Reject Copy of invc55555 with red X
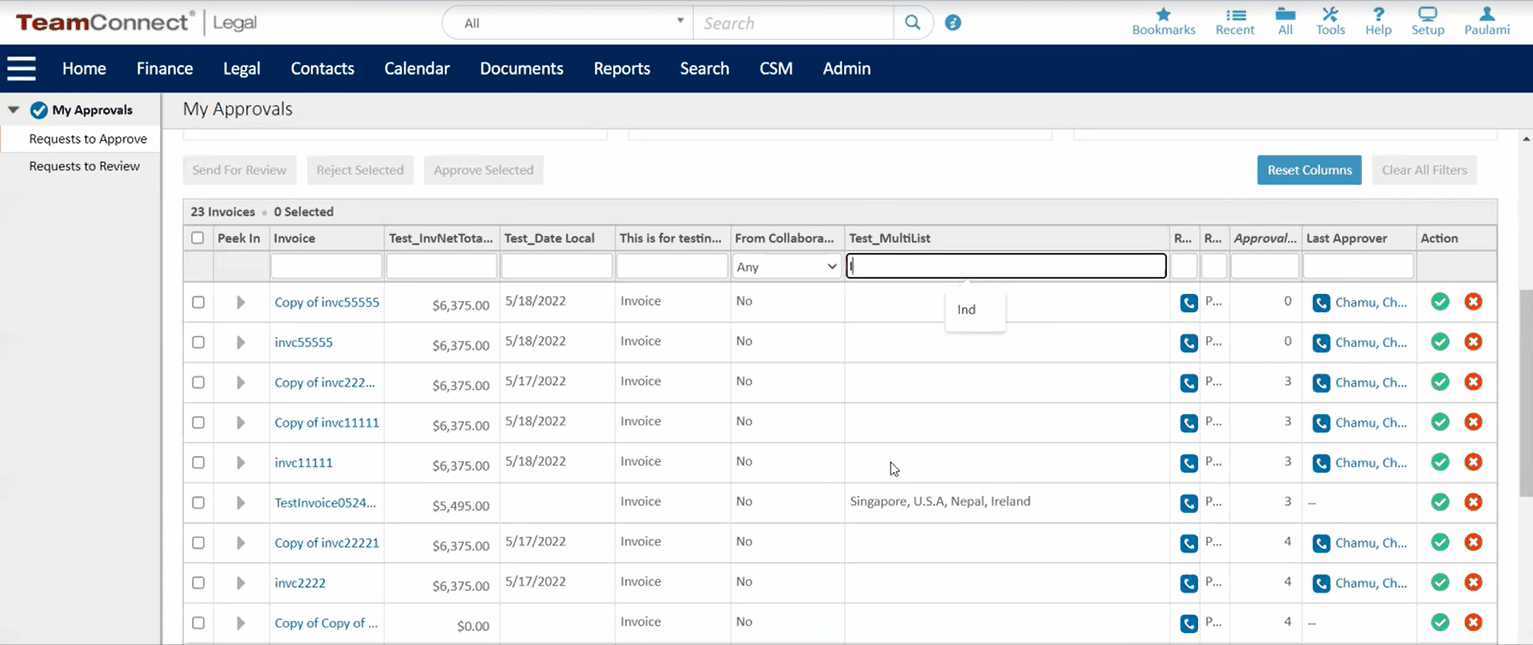Image resolution: width=1533 pixels, height=645 pixels. (x=1473, y=302)
